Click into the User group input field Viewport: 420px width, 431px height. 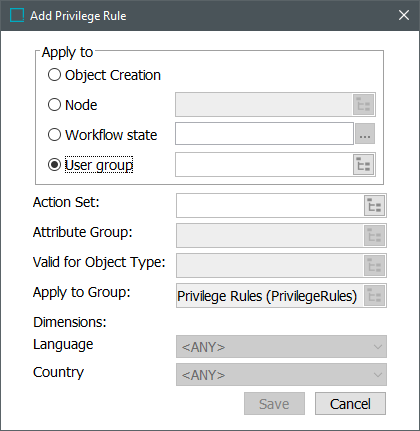point(264,165)
